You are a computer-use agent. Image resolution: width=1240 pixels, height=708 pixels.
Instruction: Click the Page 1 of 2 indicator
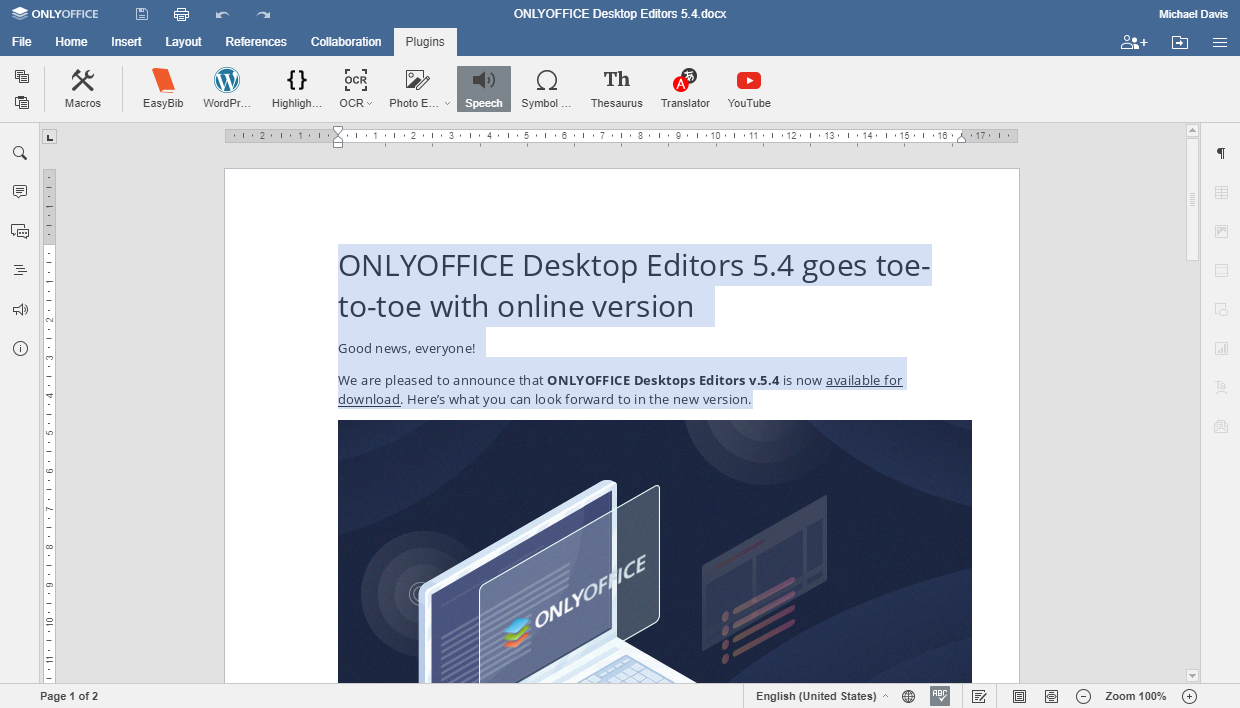pos(69,696)
